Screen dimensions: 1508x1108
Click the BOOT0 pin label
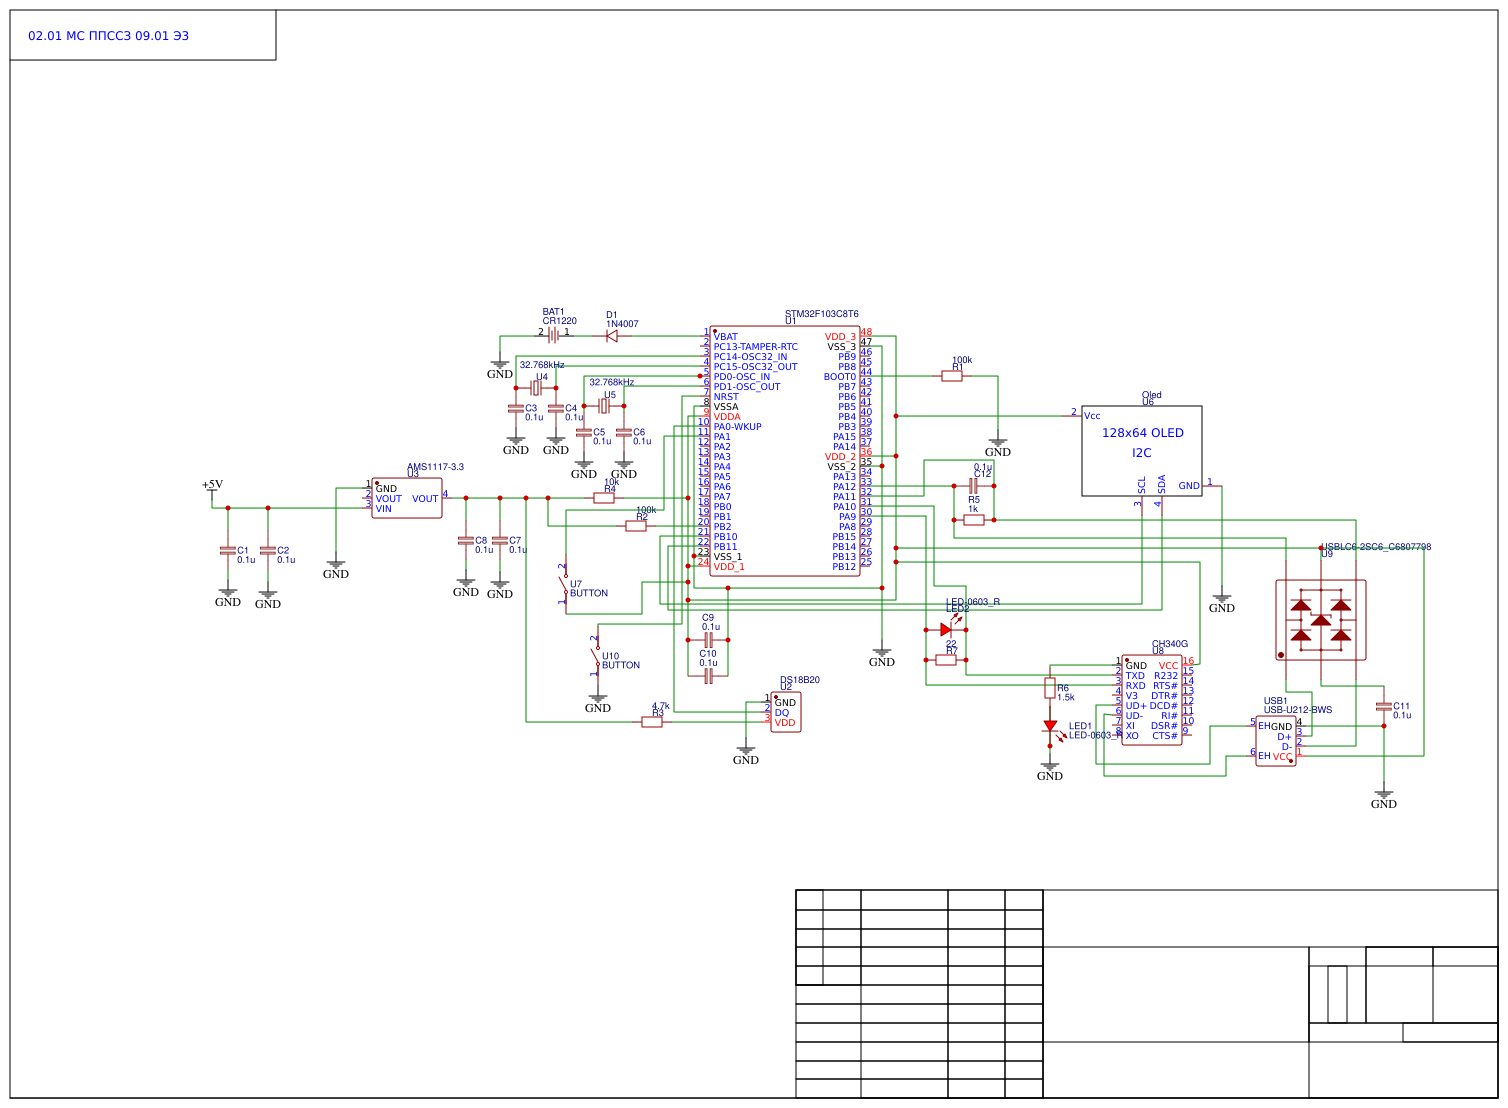point(840,377)
